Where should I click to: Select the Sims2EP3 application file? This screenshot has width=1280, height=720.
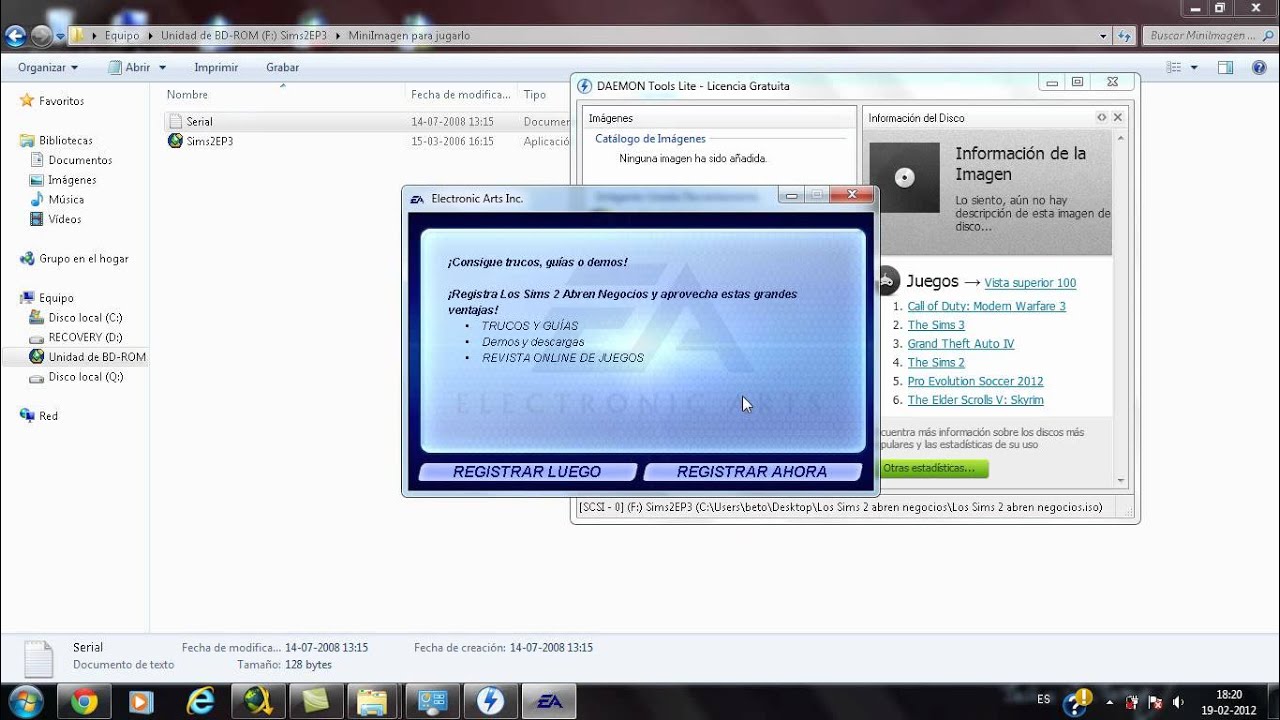click(209, 141)
